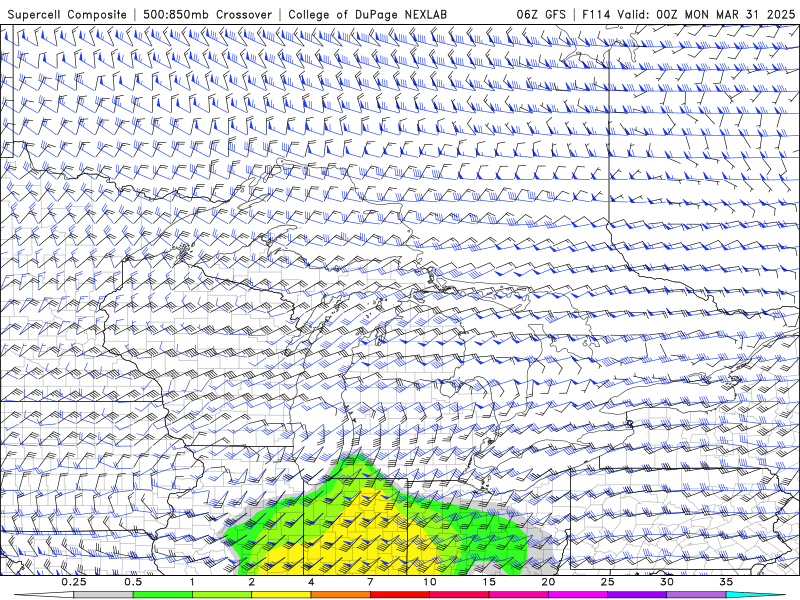800x600 pixels.
Task: Click the "7" color scale label
Action: point(370,582)
